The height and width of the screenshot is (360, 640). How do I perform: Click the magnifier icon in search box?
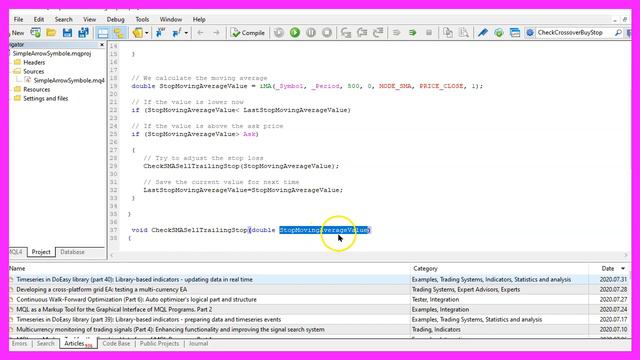tap(618, 33)
